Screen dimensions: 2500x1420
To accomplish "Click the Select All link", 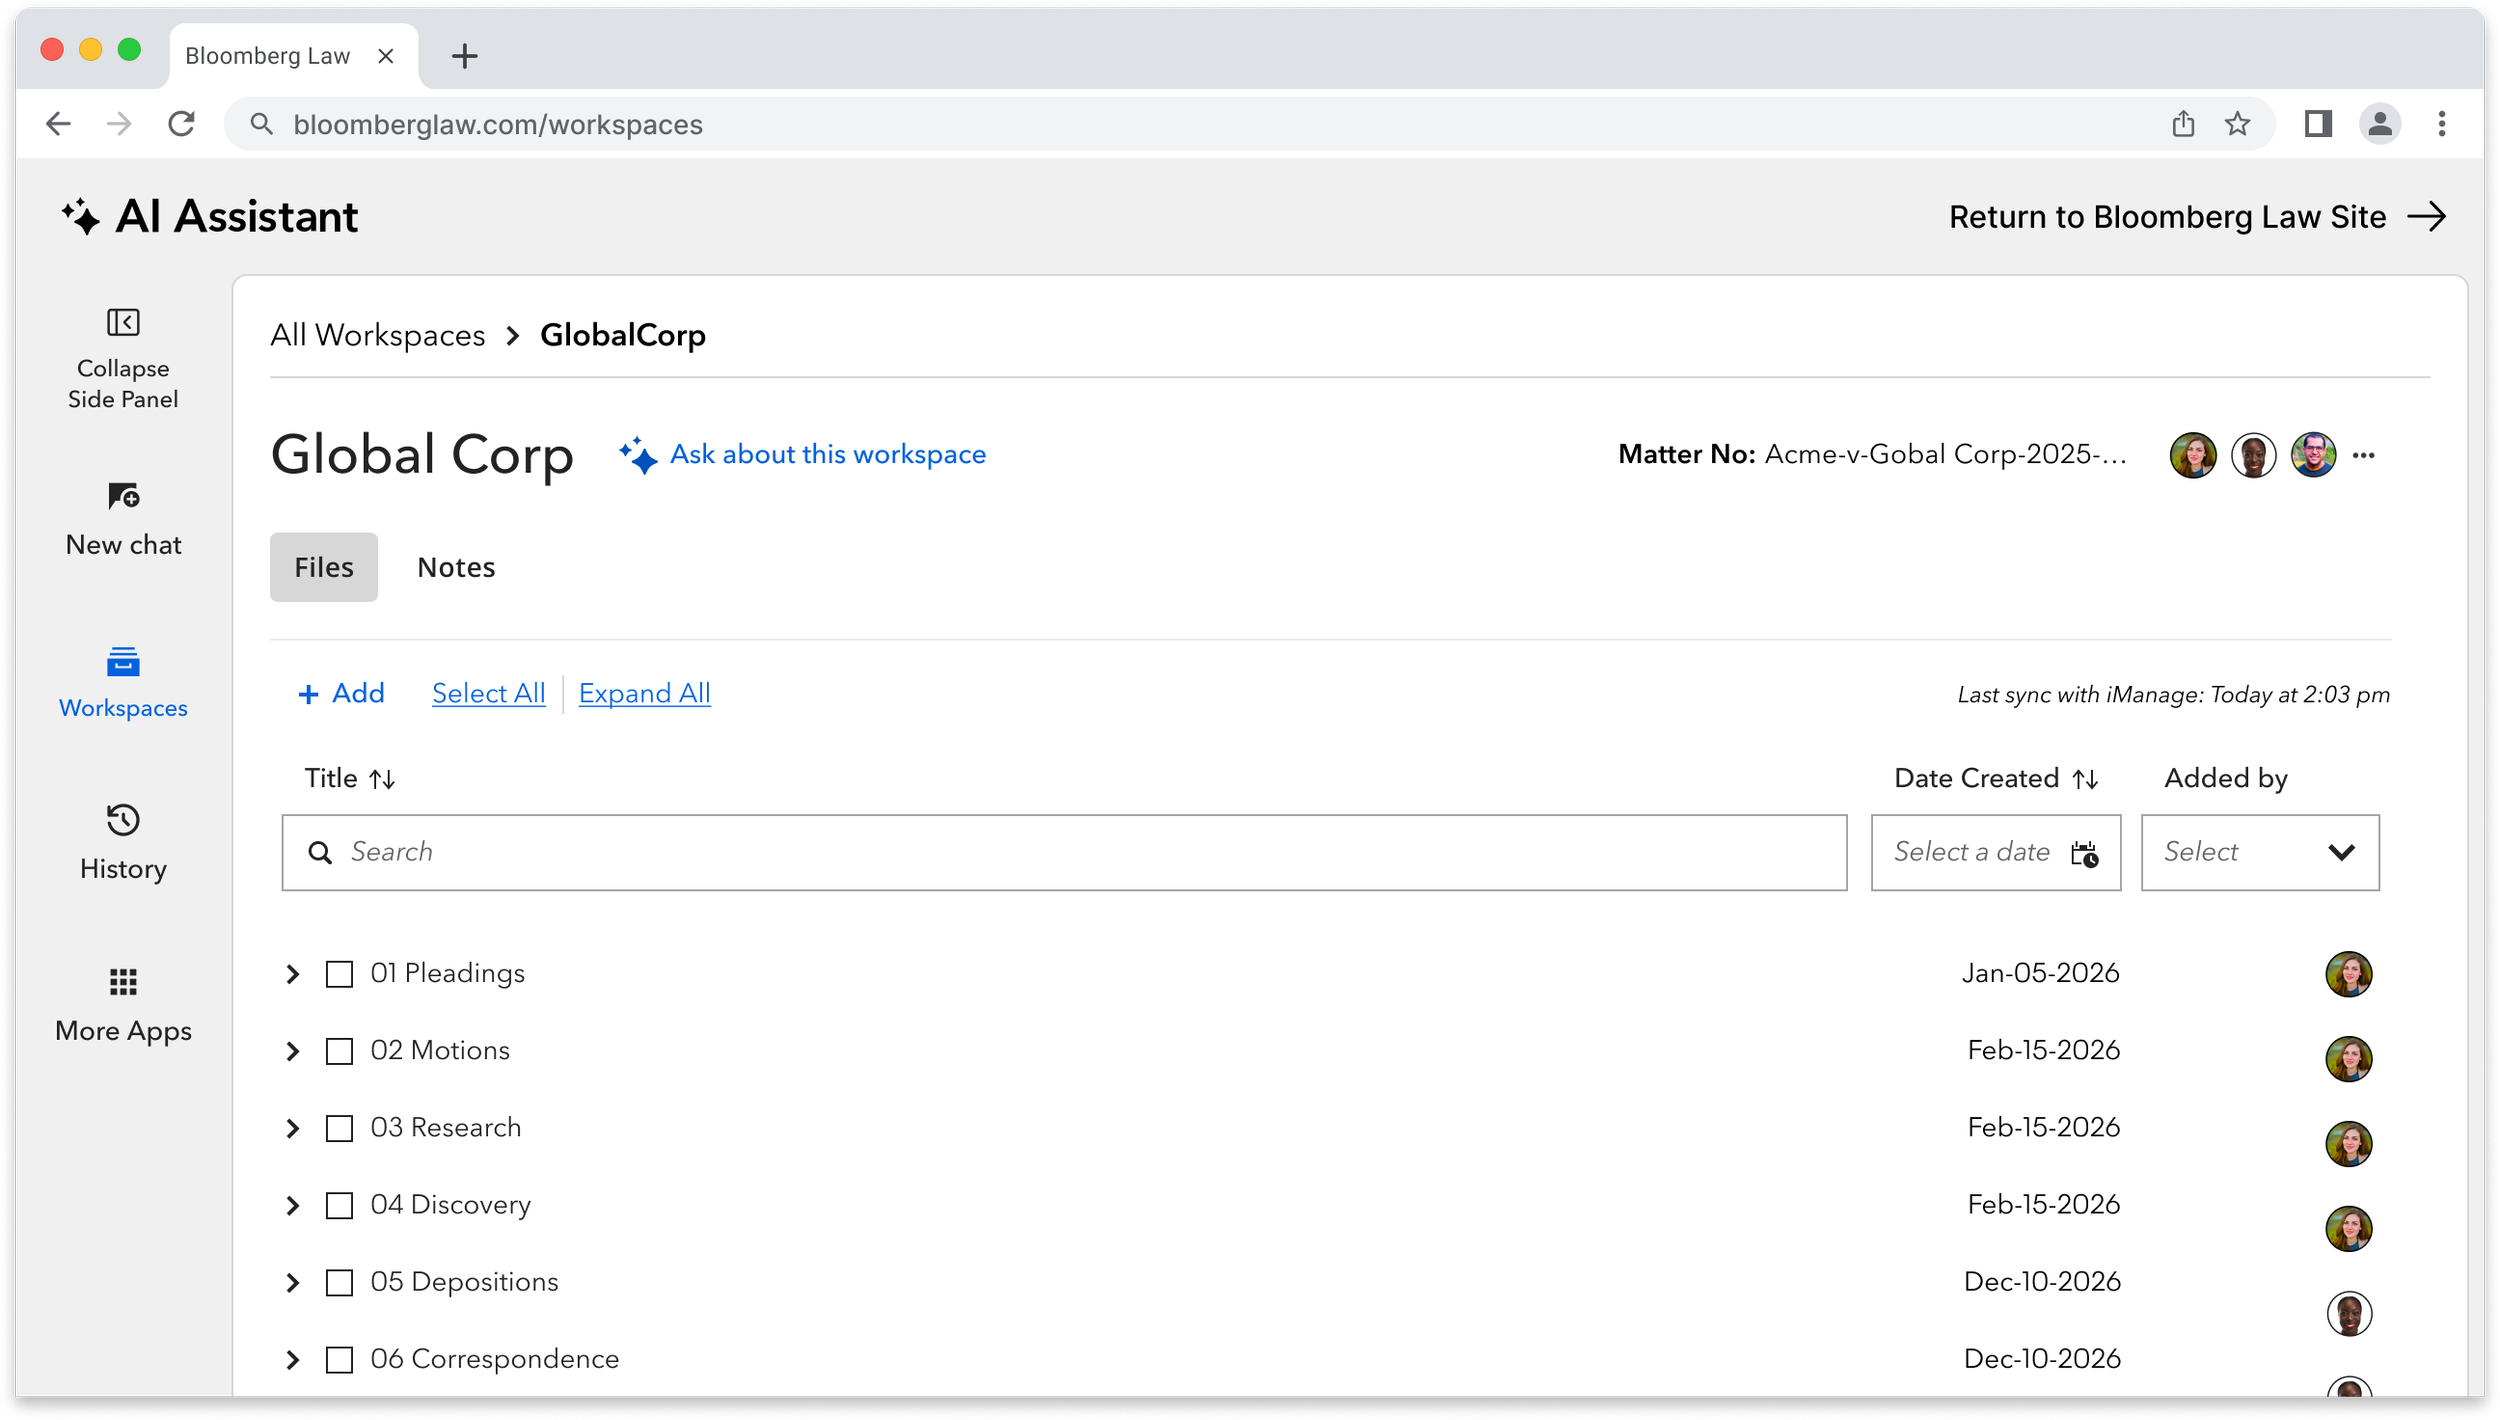I will [488, 692].
